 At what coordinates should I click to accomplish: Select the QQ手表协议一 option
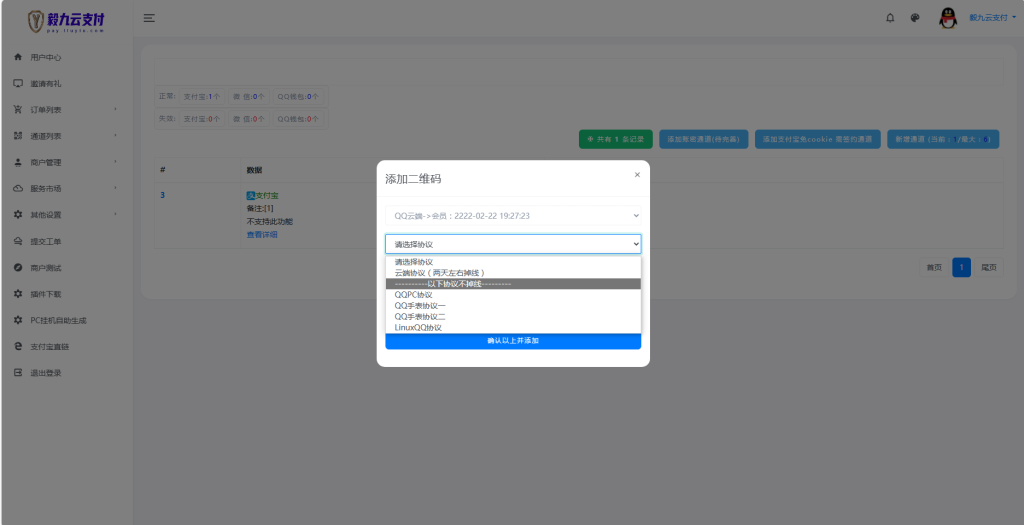[x=513, y=306]
